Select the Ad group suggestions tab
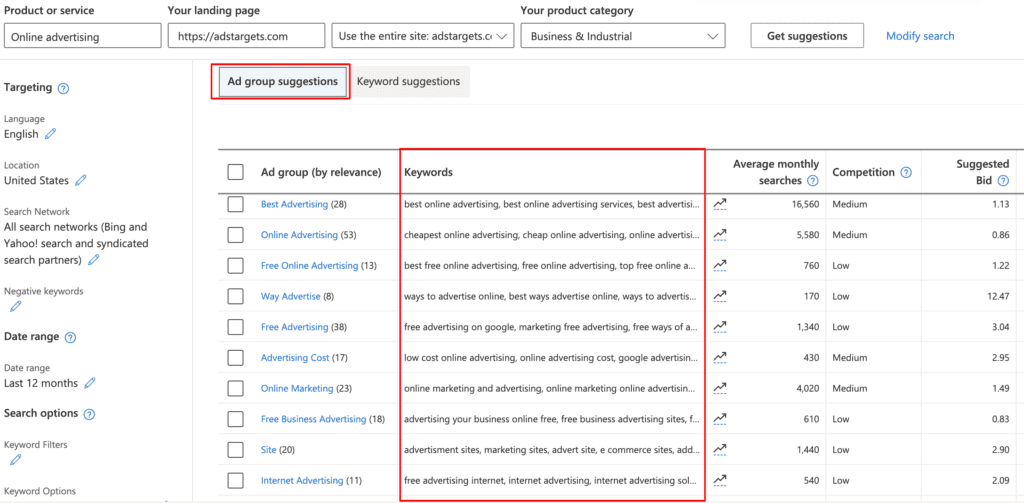 [x=282, y=81]
